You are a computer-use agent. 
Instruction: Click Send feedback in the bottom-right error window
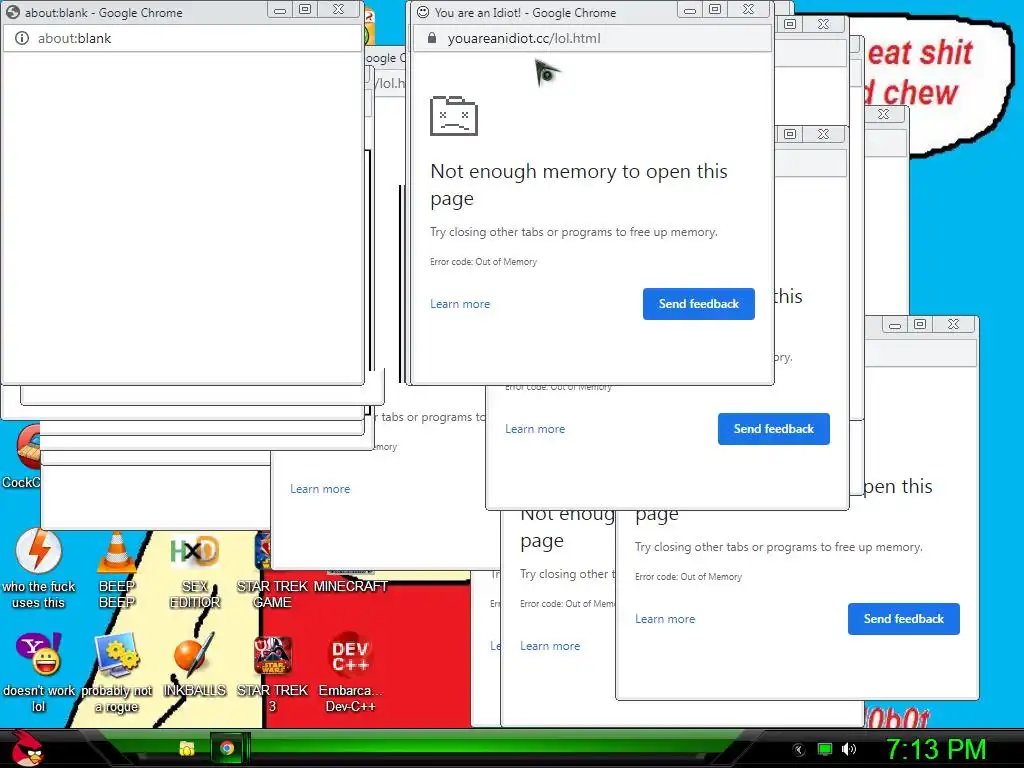904,619
